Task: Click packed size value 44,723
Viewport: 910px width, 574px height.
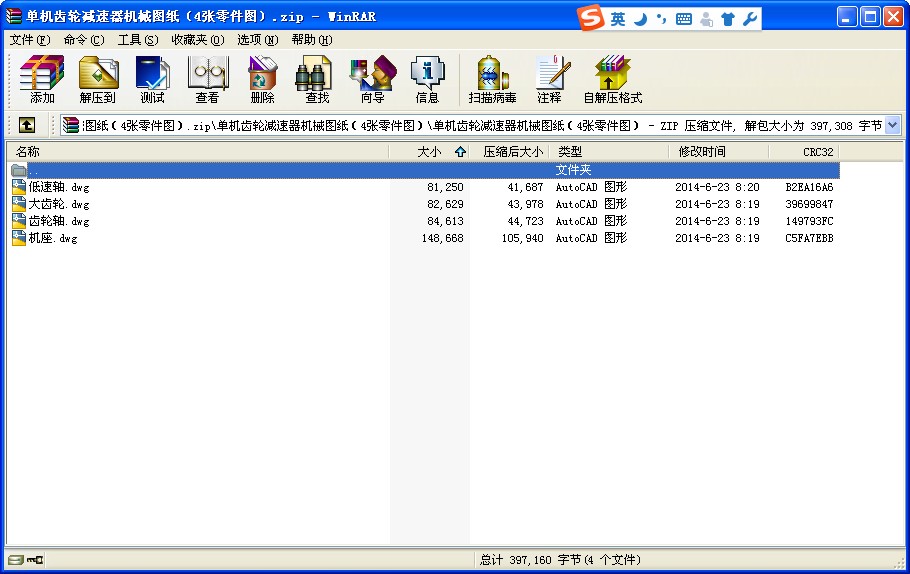Action: [x=525, y=221]
